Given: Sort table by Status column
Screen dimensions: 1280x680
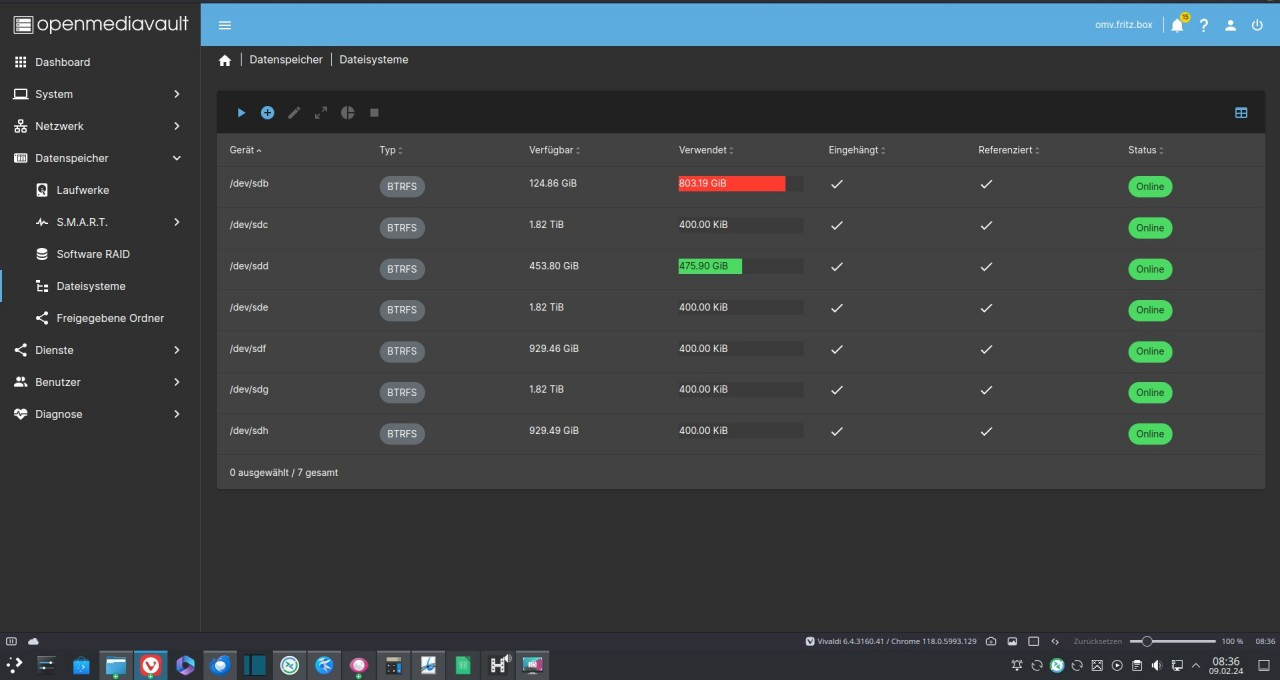Looking at the screenshot, I should pos(1146,150).
